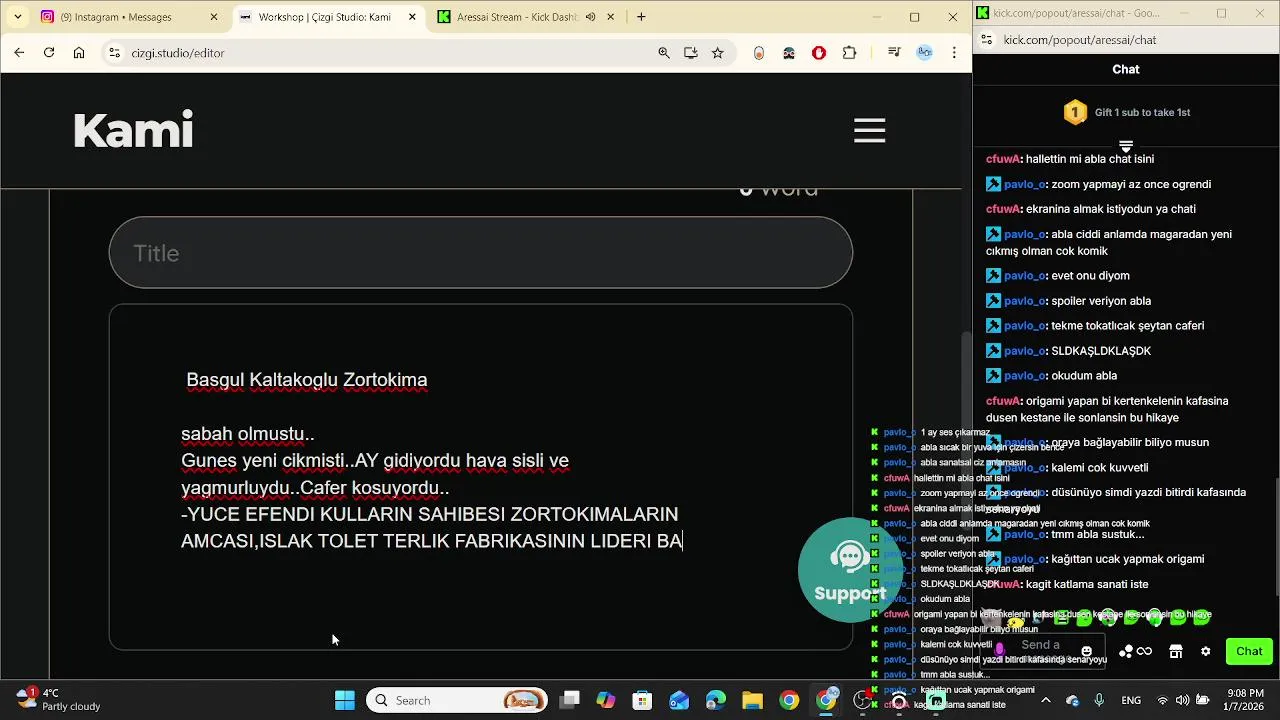Click cfuwA username on hallettin message
The height and width of the screenshot is (720, 1280).
point(1003,159)
